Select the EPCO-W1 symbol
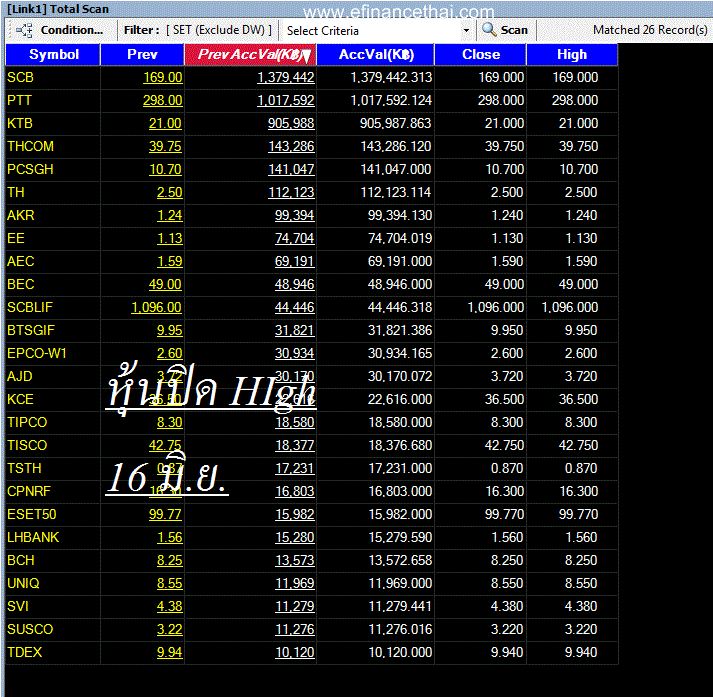This screenshot has width=713, height=697. click(x=37, y=353)
